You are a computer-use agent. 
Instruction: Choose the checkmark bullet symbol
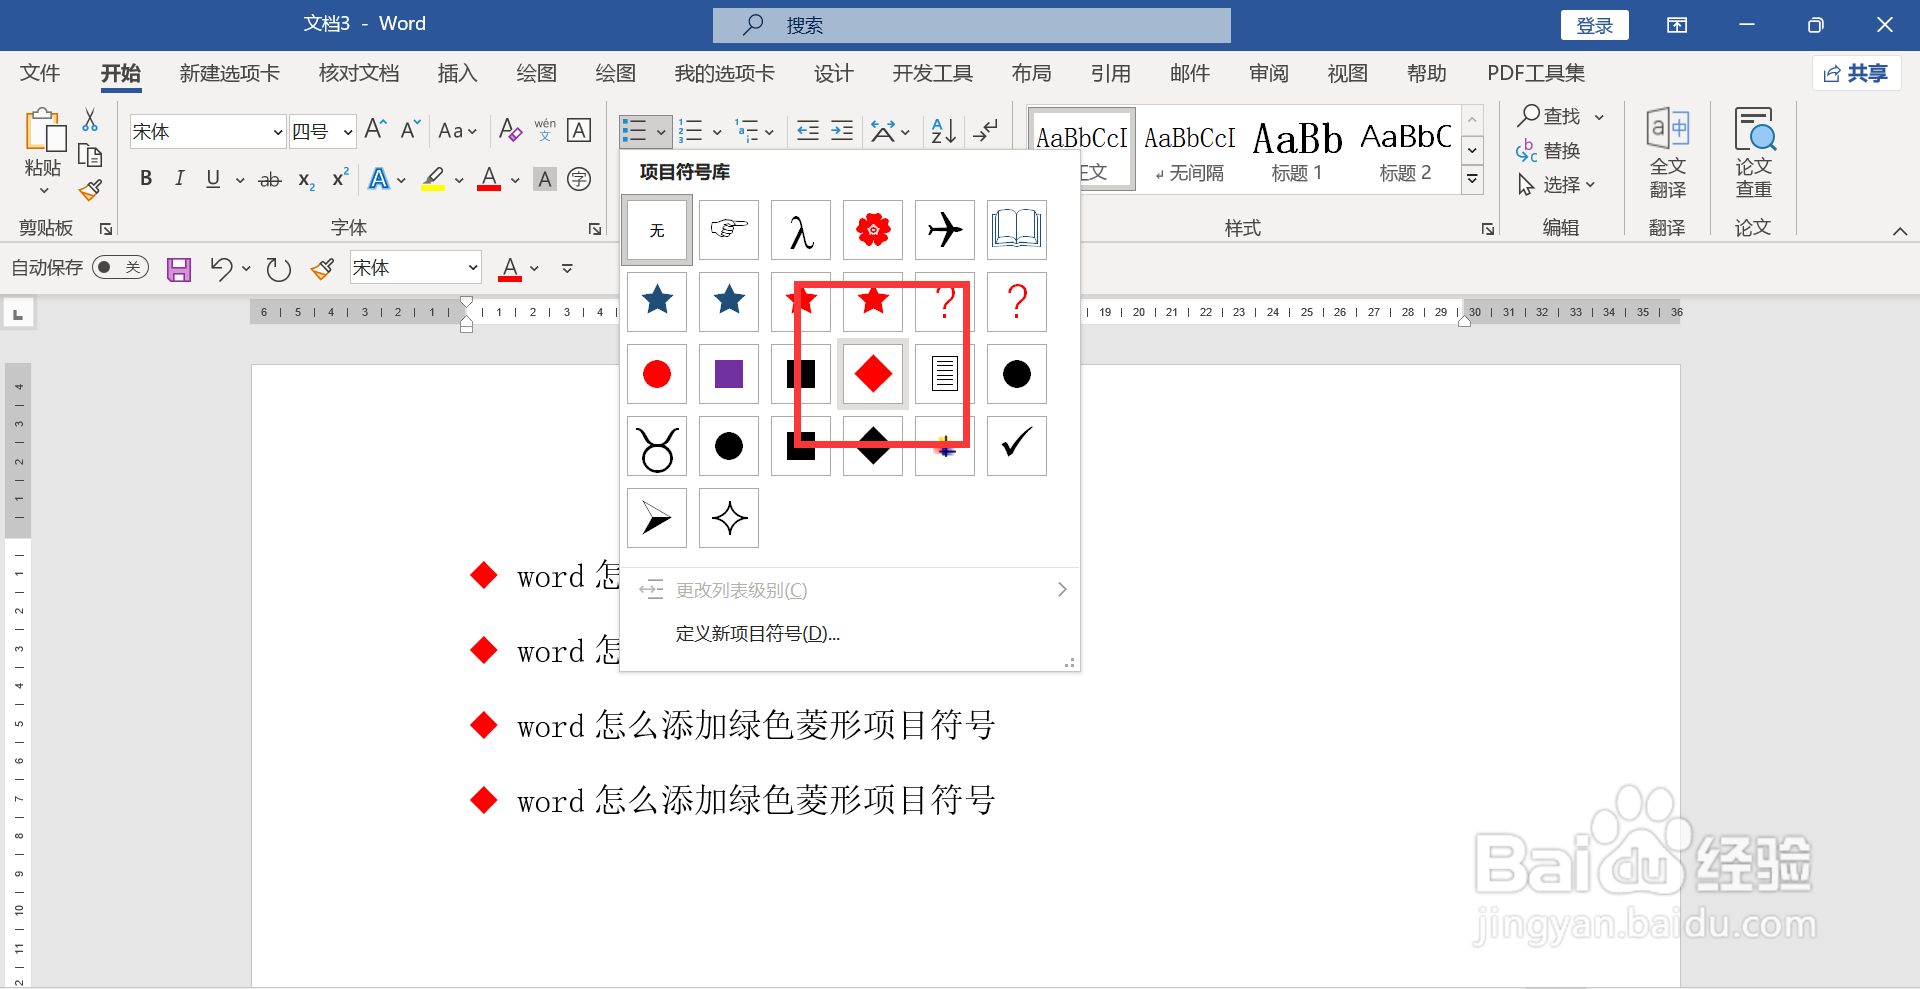(x=1017, y=446)
